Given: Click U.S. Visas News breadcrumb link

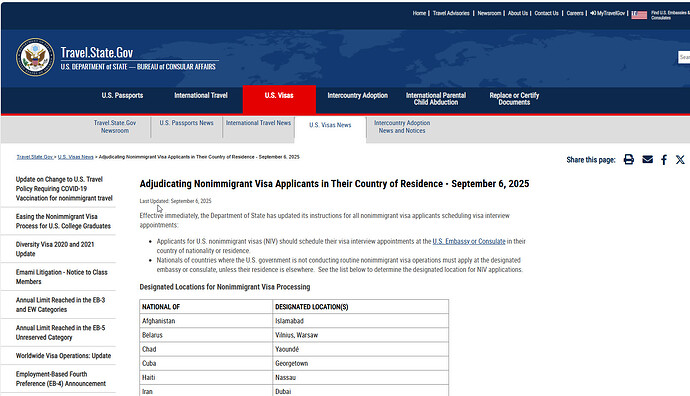Looking at the screenshot, I should tap(76, 157).
